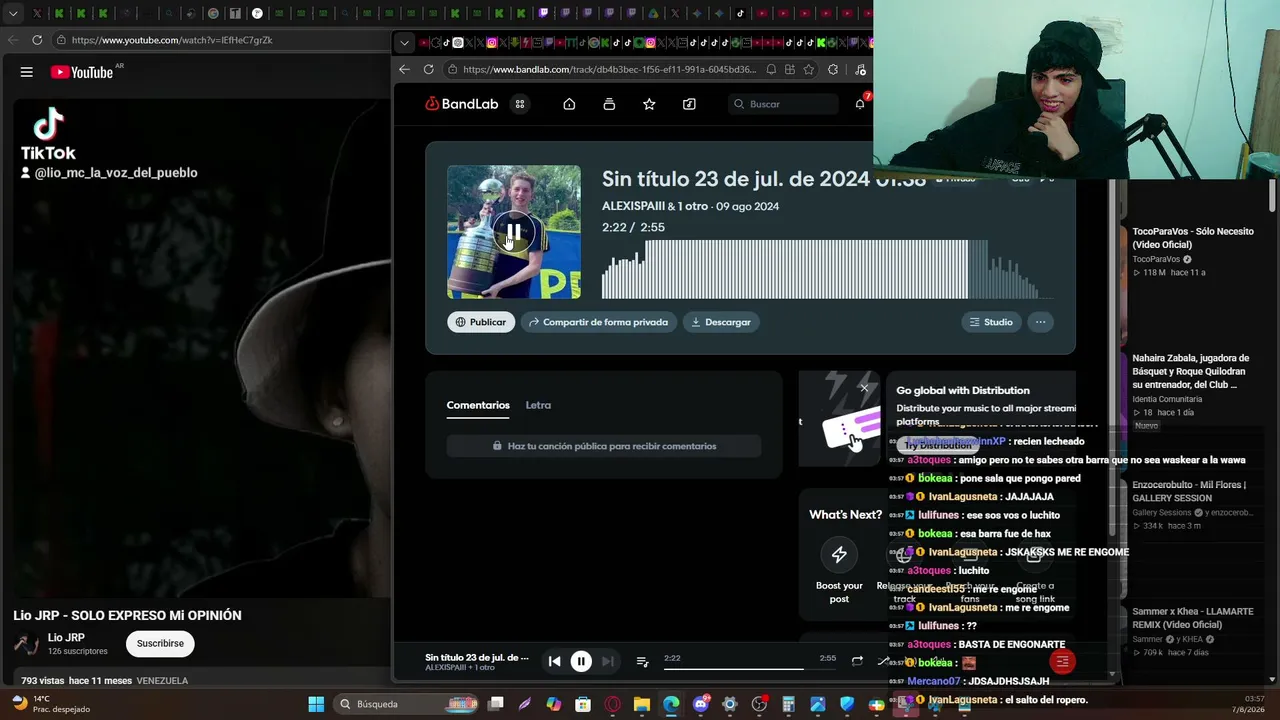Go to BandLab home feed icon
This screenshot has height=720, width=1280.
click(x=569, y=104)
